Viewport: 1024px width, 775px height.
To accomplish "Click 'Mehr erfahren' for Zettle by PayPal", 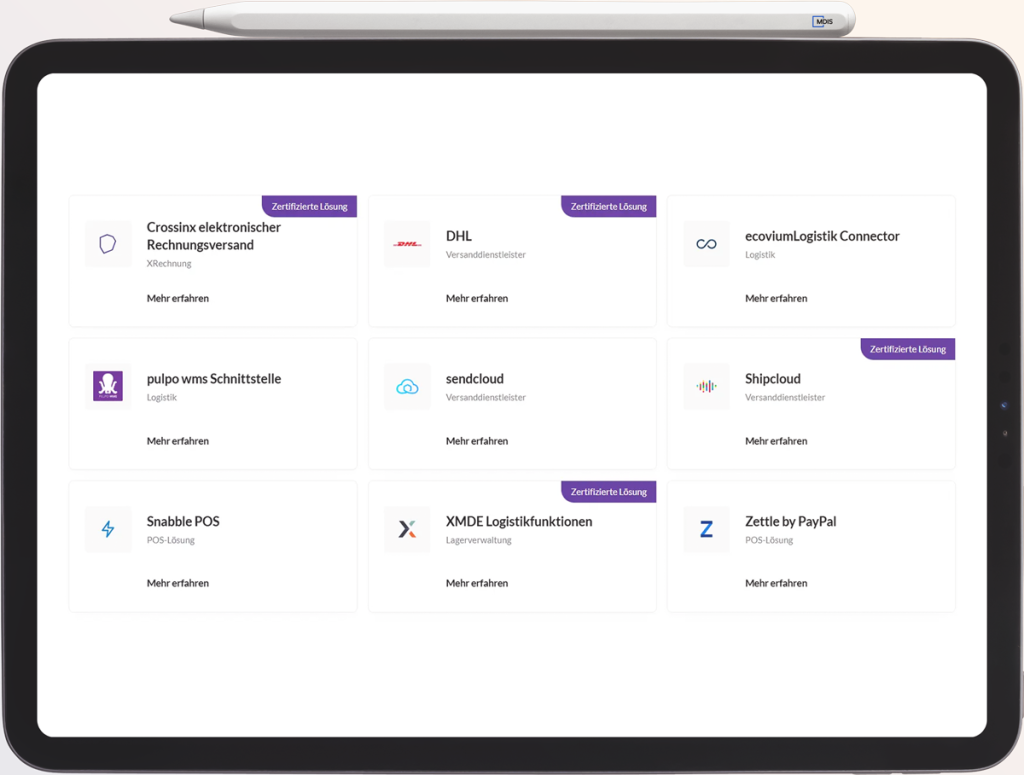I will pos(775,583).
